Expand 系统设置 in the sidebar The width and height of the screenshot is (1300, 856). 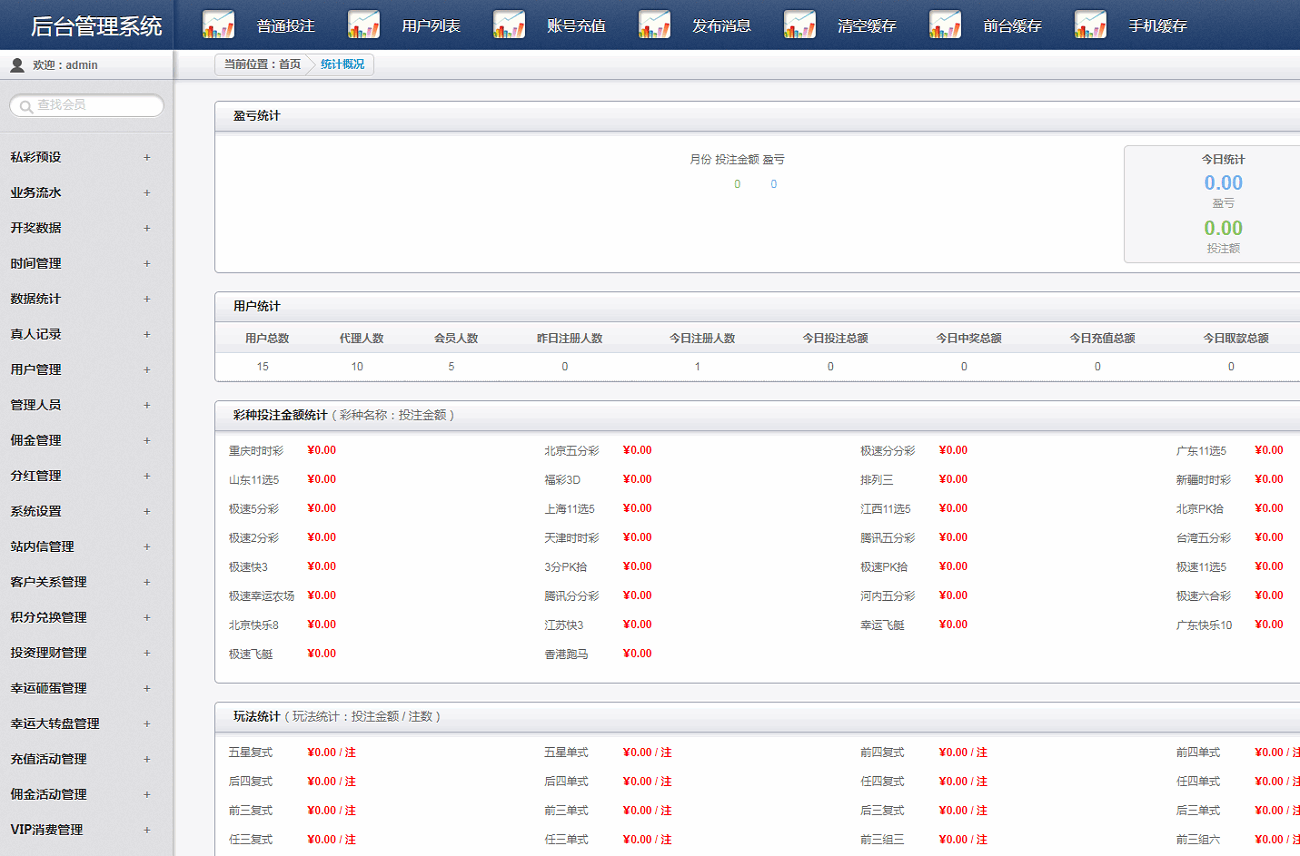click(146, 511)
